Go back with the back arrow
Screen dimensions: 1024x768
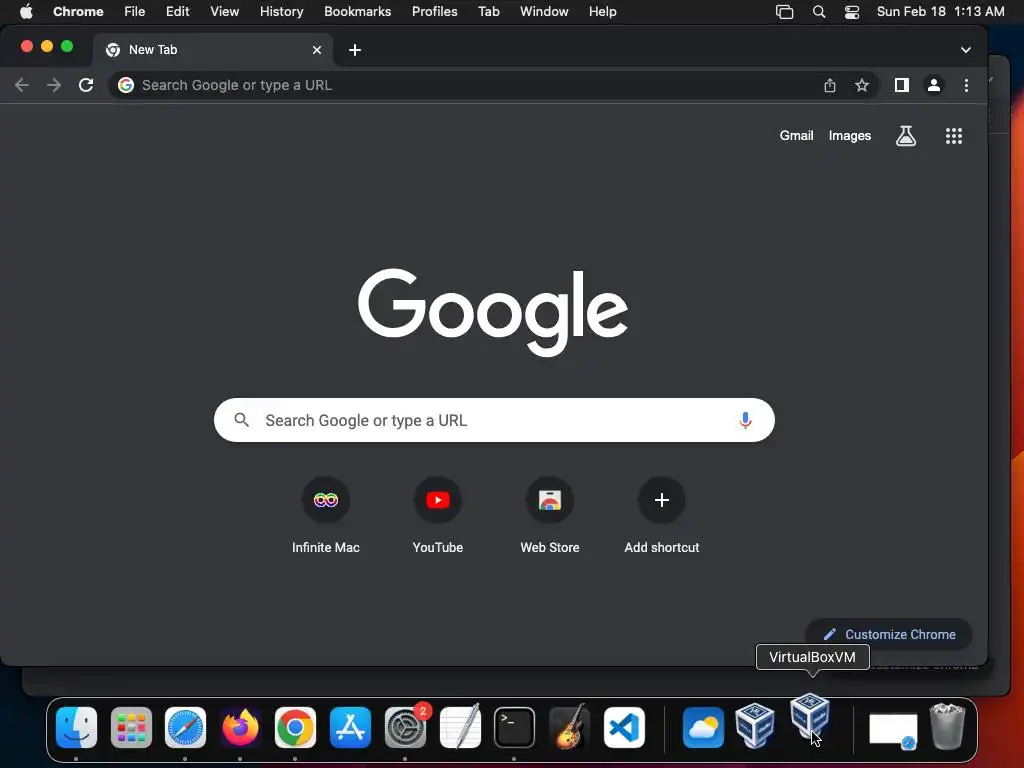click(22, 85)
